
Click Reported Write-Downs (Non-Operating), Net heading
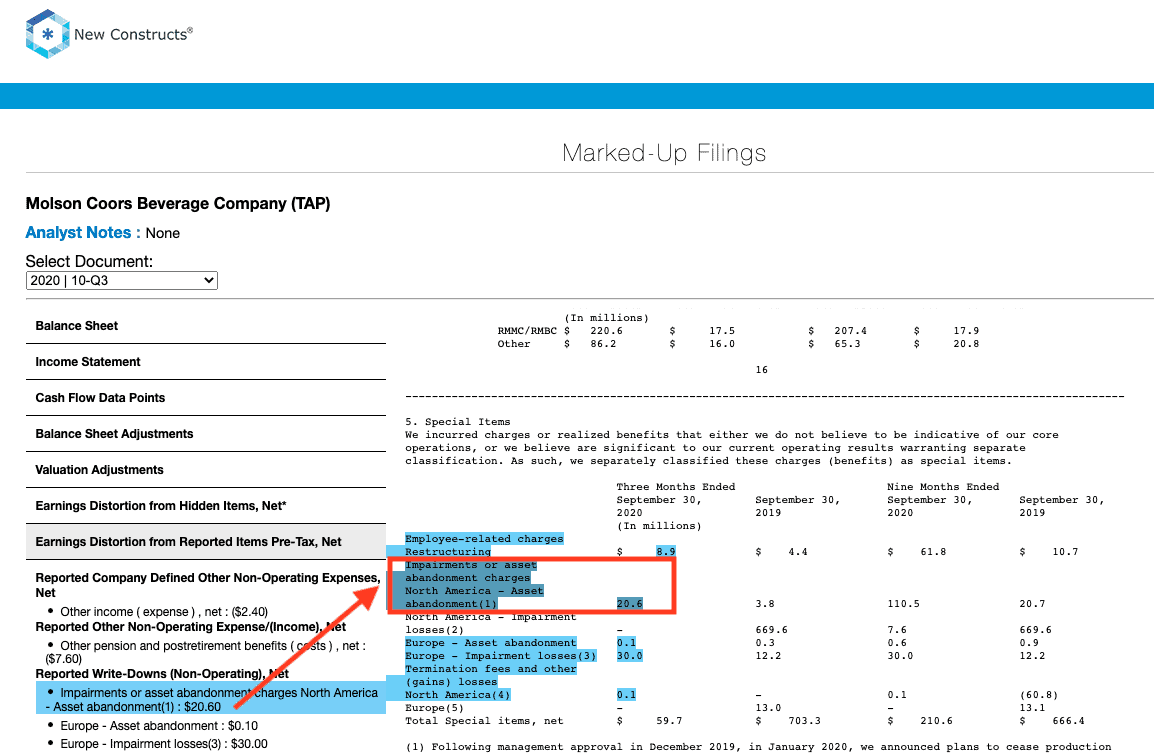click(162, 674)
